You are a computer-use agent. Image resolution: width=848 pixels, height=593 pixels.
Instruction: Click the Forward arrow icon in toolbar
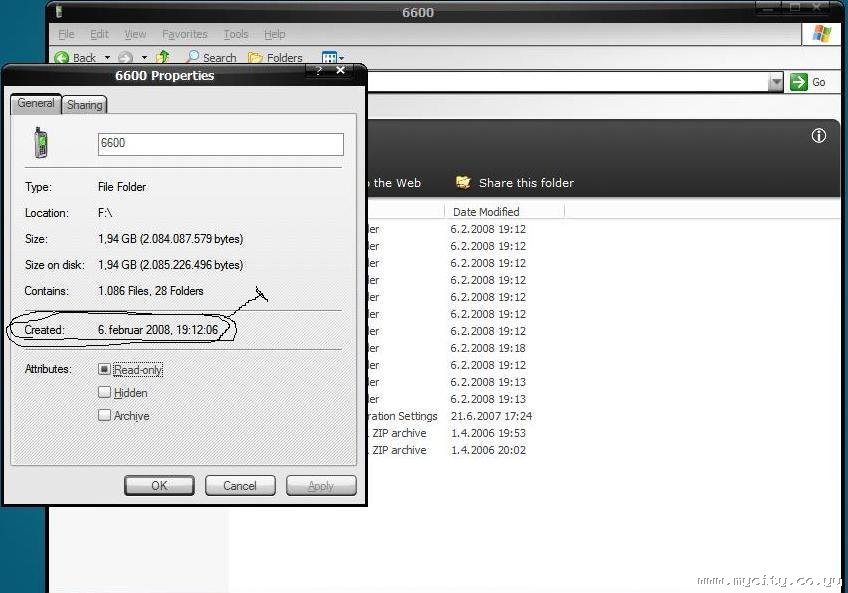(x=125, y=57)
